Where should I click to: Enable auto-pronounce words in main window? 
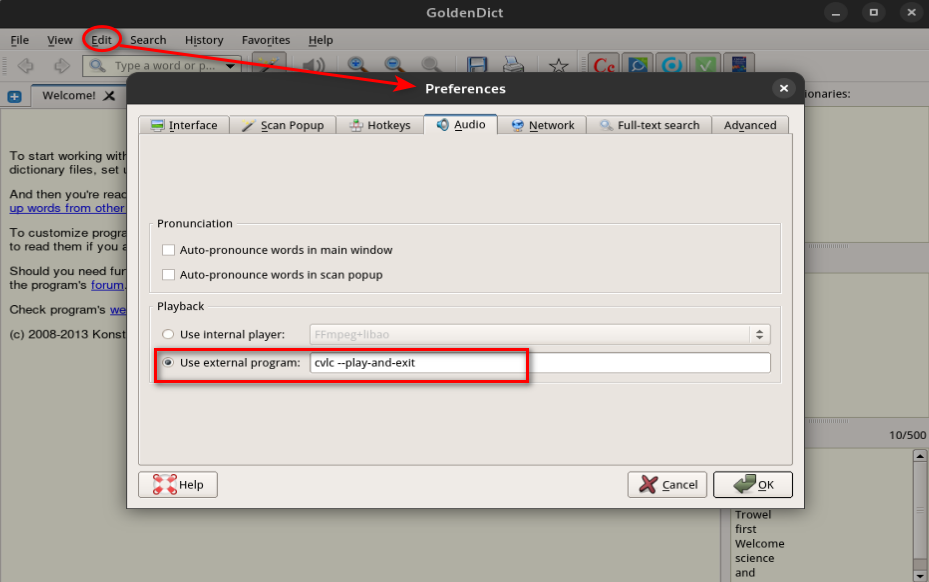click(168, 250)
